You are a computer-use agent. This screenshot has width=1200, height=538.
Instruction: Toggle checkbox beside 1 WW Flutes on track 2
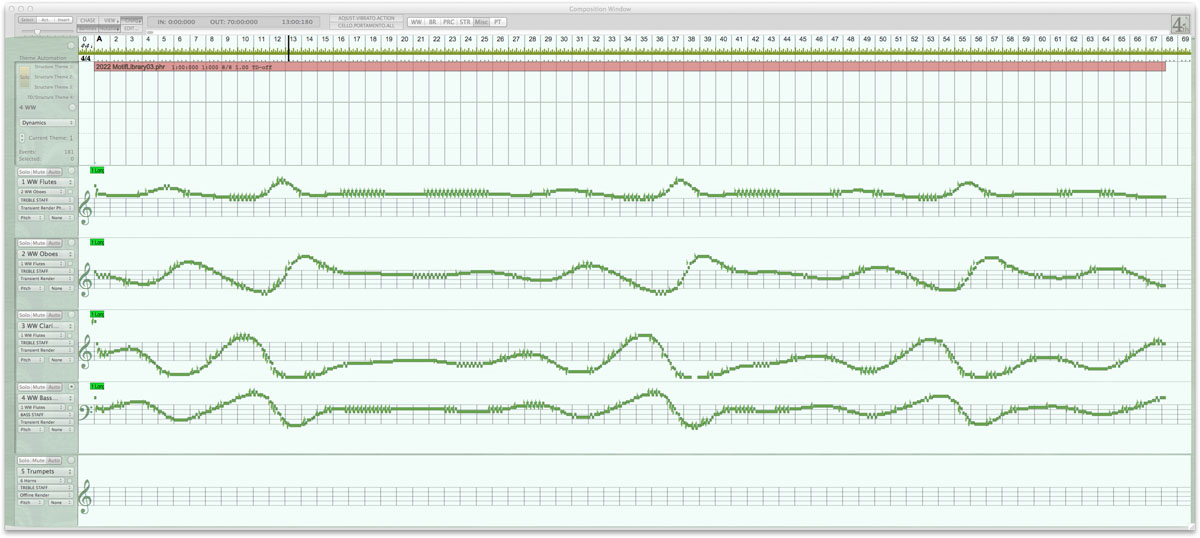tap(70, 264)
